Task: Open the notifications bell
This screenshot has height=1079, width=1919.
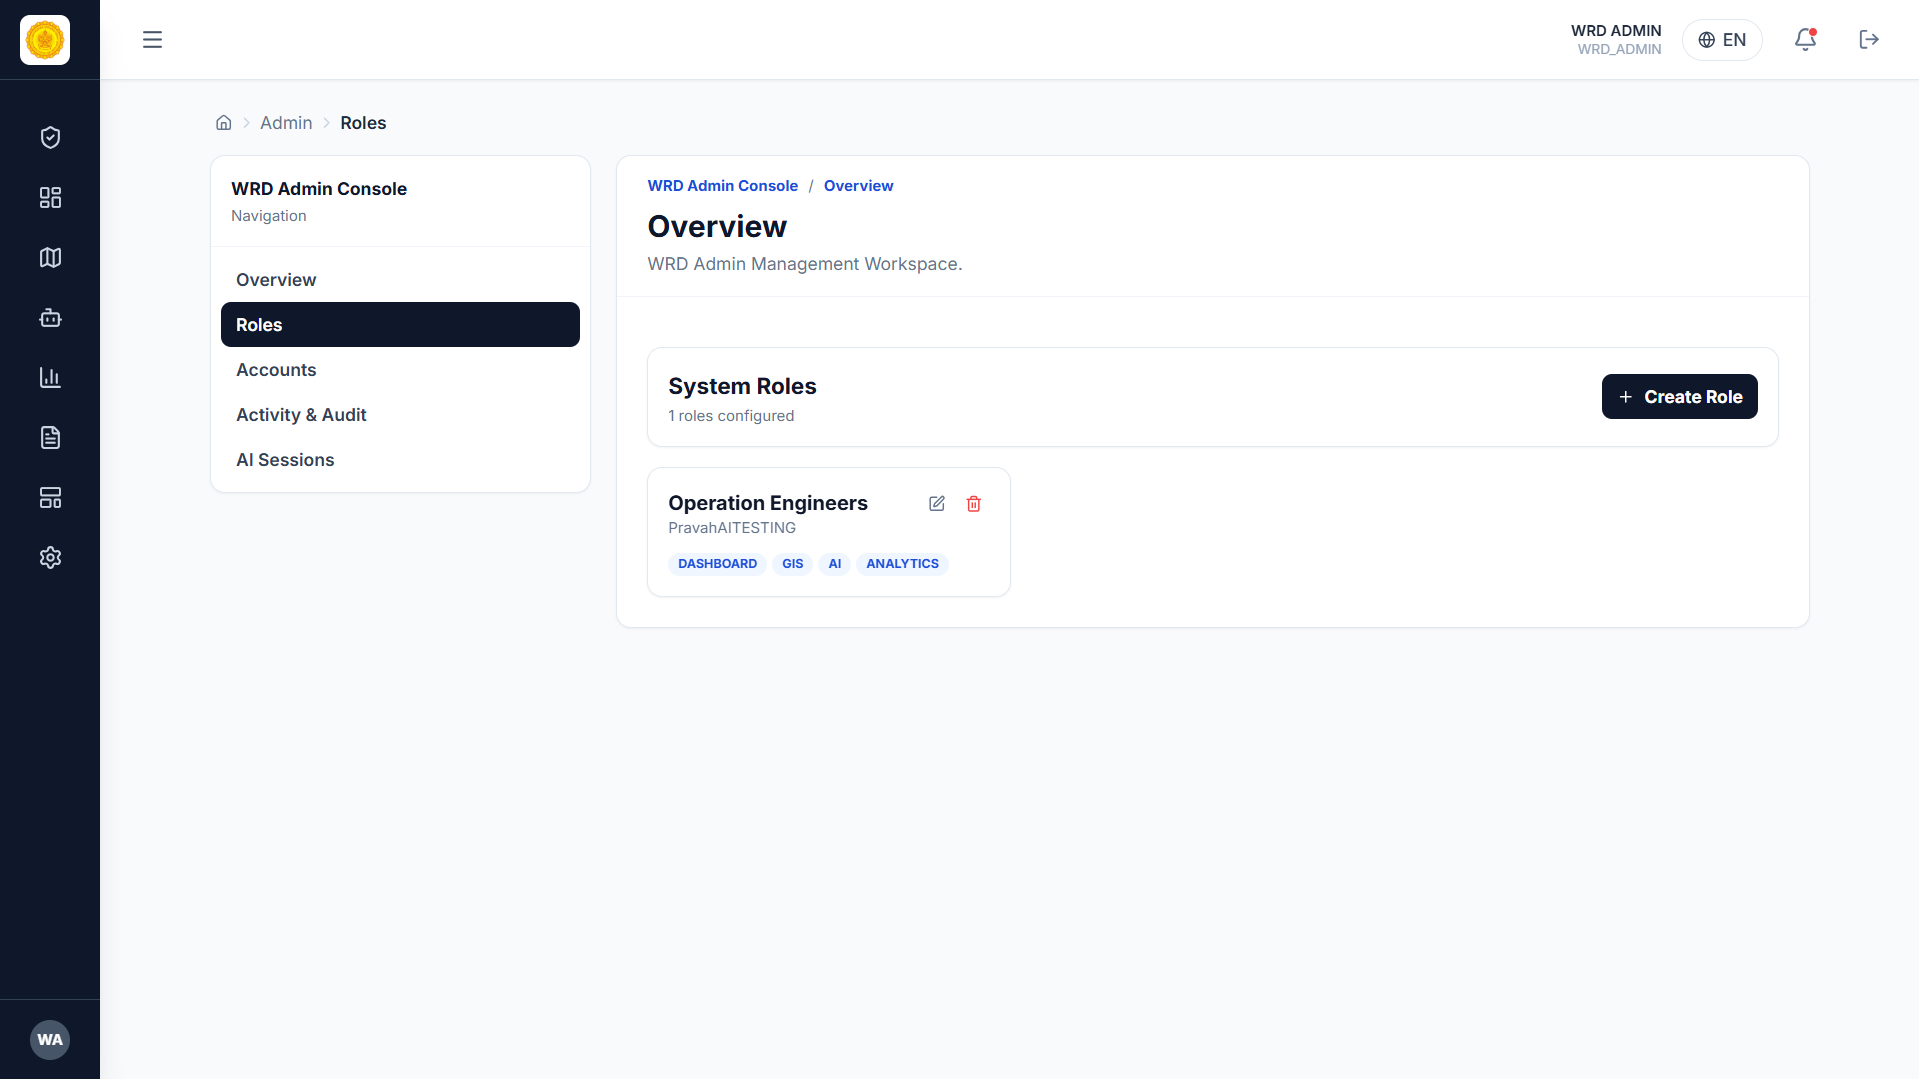Action: point(1805,40)
